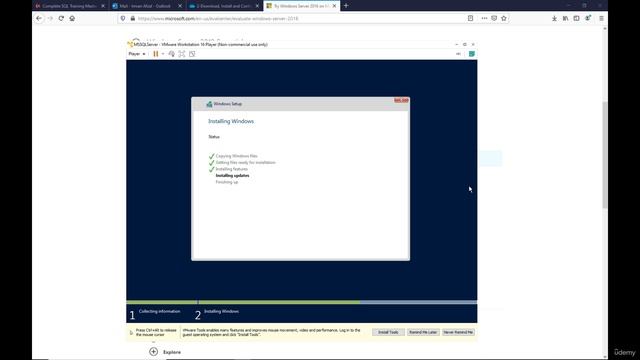Click the browser forward arrow
This screenshot has width=640, height=360.
(50, 18)
